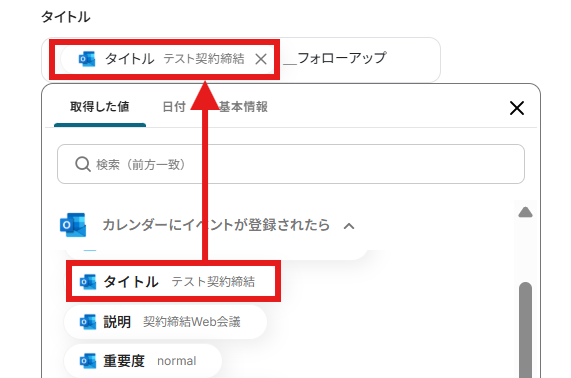Open the 日付 tab
Screen dimensions: 571x378
tap(174, 107)
